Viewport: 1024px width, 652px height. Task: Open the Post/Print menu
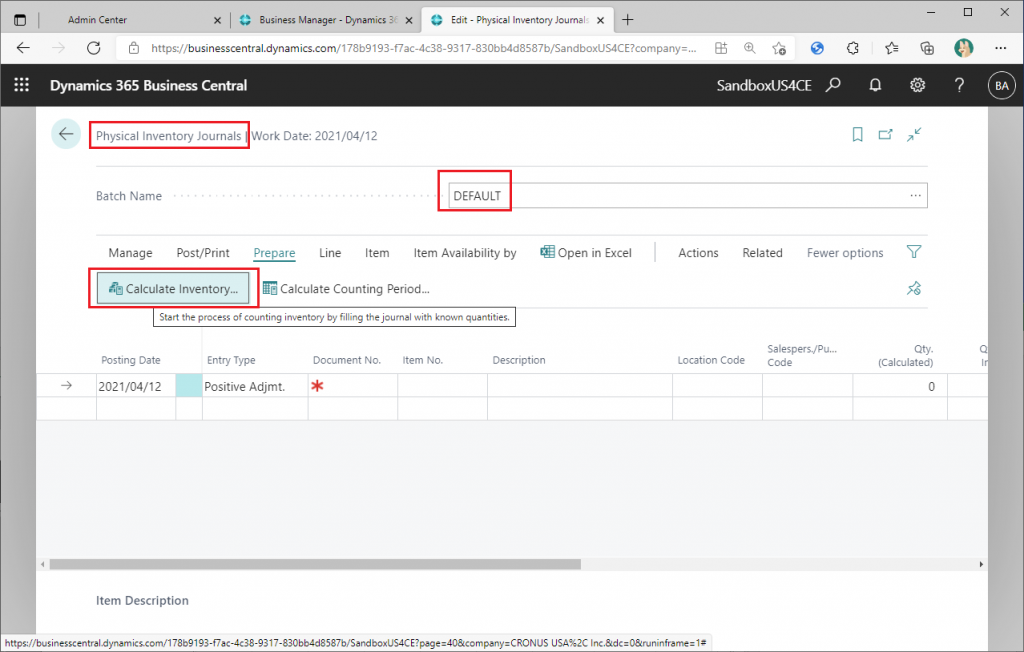tap(203, 253)
